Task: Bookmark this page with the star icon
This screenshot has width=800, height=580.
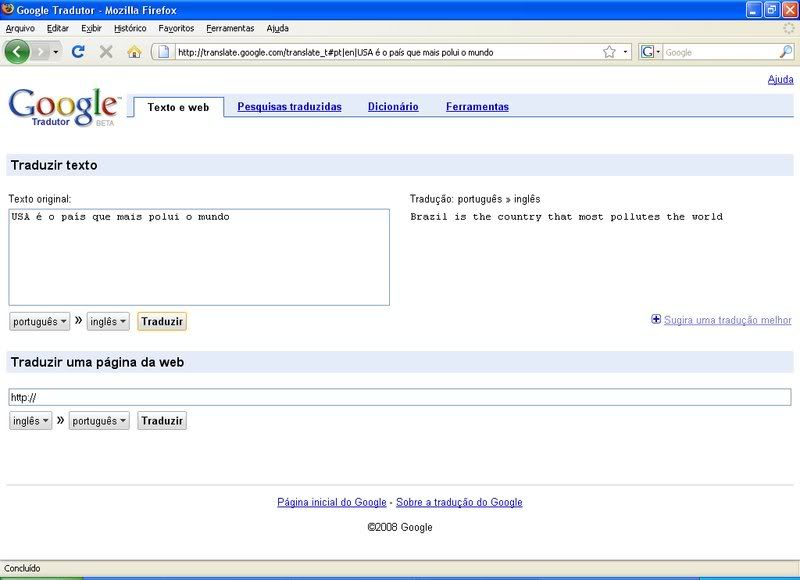Action: [x=609, y=52]
